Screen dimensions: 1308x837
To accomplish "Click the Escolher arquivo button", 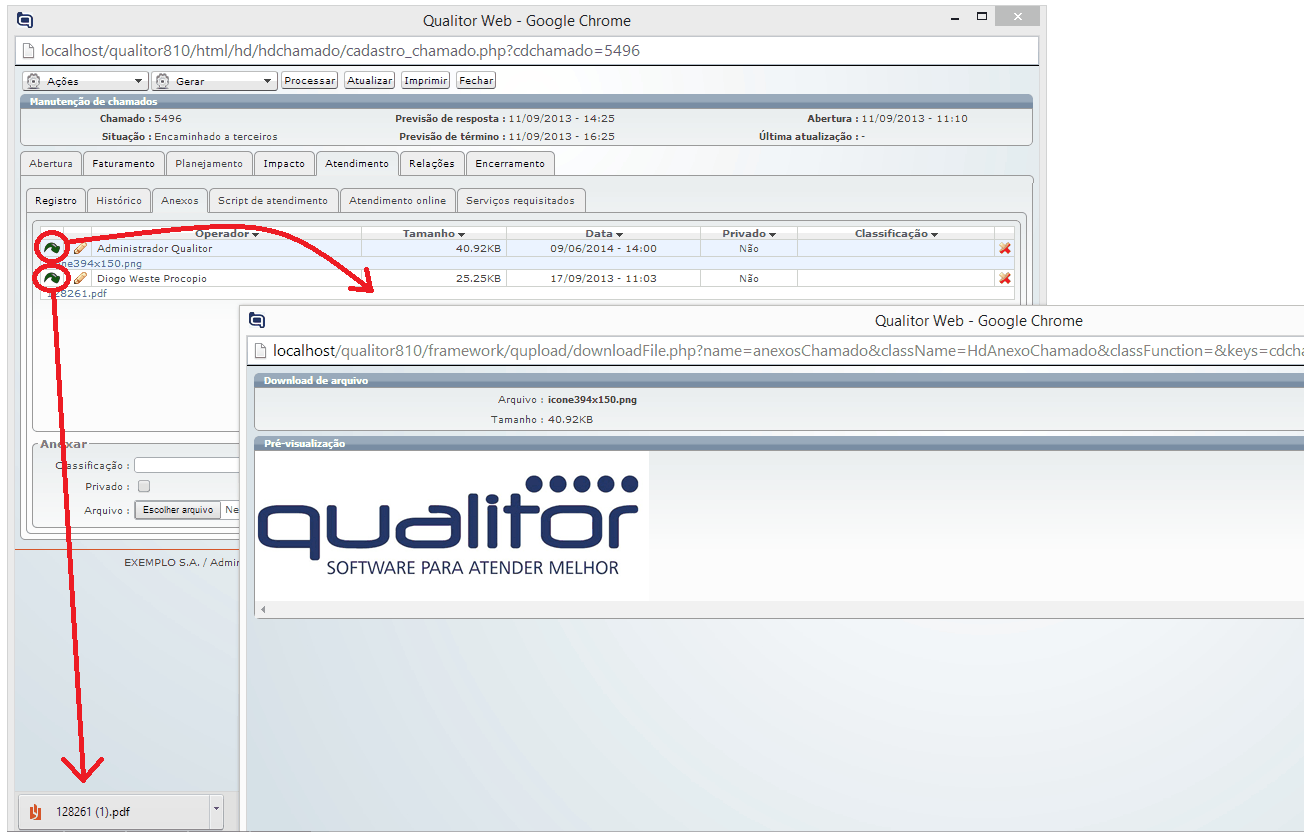I will click(177, 510).
